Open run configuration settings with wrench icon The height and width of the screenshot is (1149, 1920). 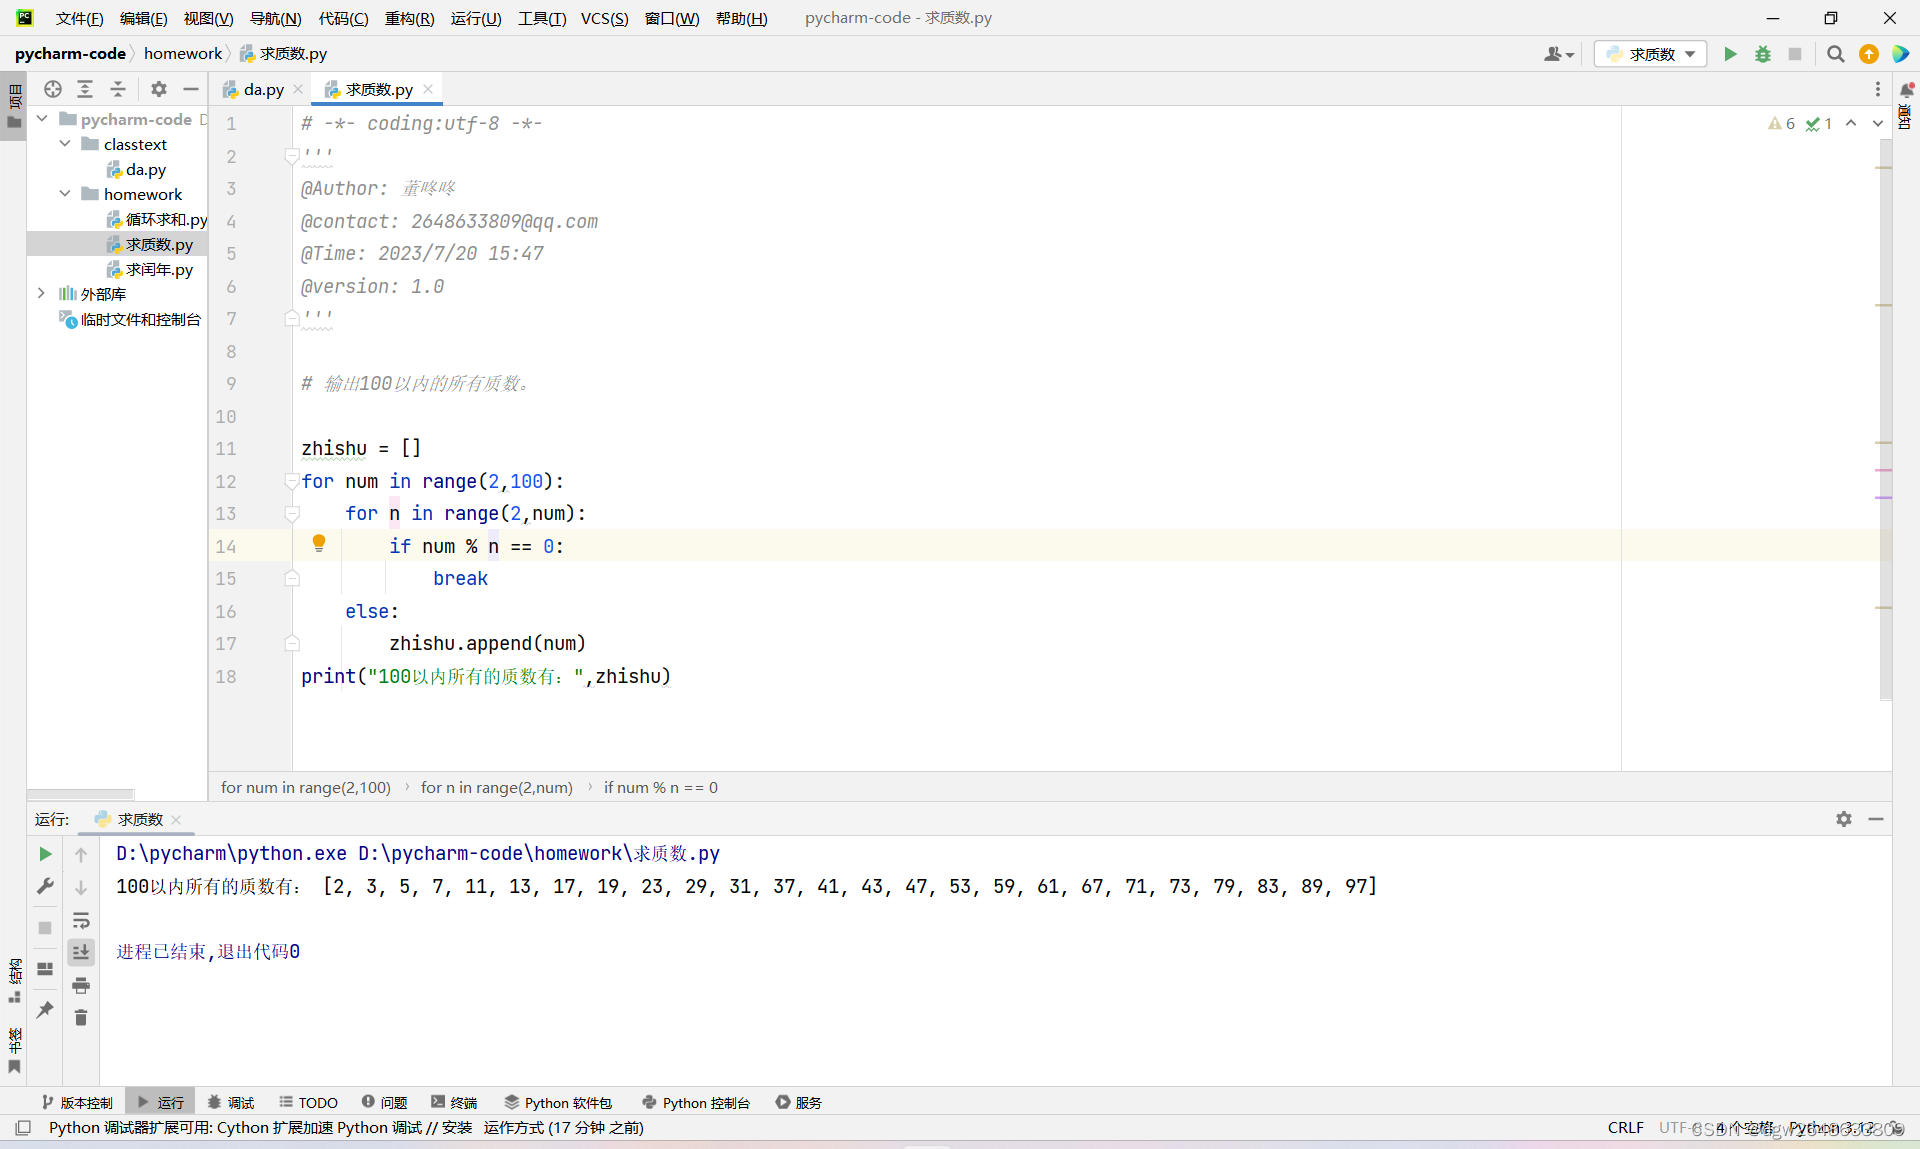tap(44, 886)
